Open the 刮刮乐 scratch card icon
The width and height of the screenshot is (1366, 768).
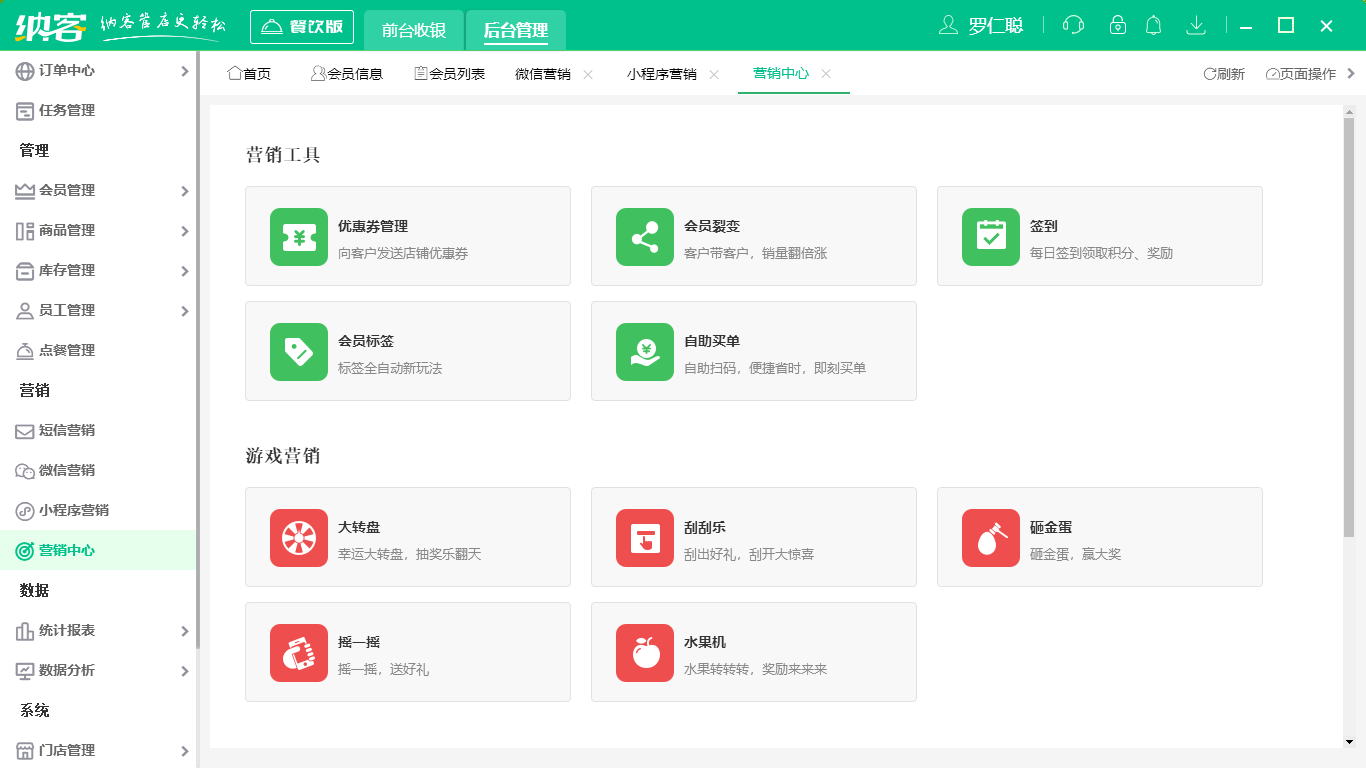[644, 537]
